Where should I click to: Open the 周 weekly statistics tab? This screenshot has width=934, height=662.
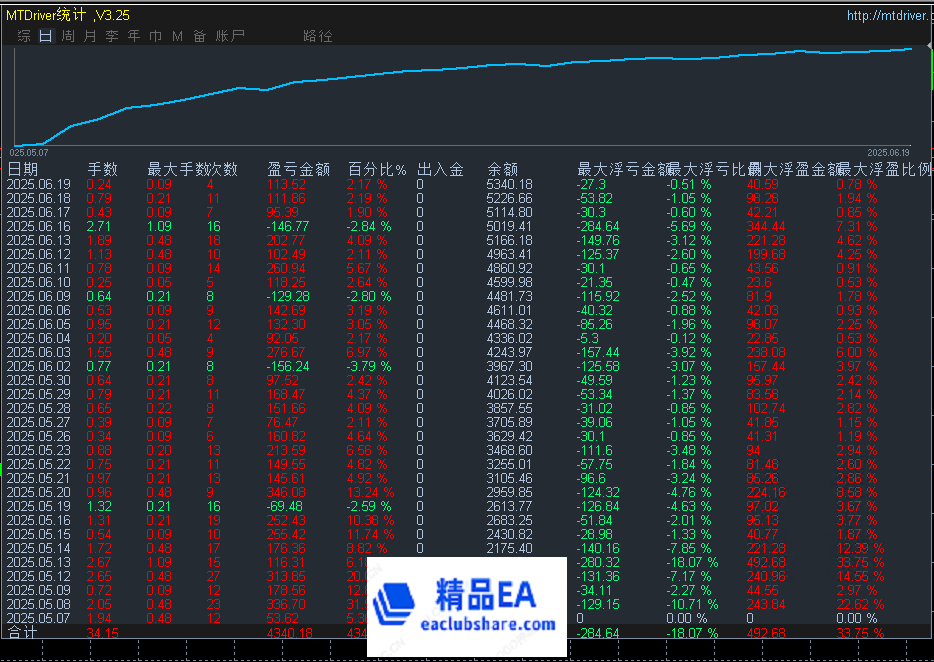tap(68, 36)
